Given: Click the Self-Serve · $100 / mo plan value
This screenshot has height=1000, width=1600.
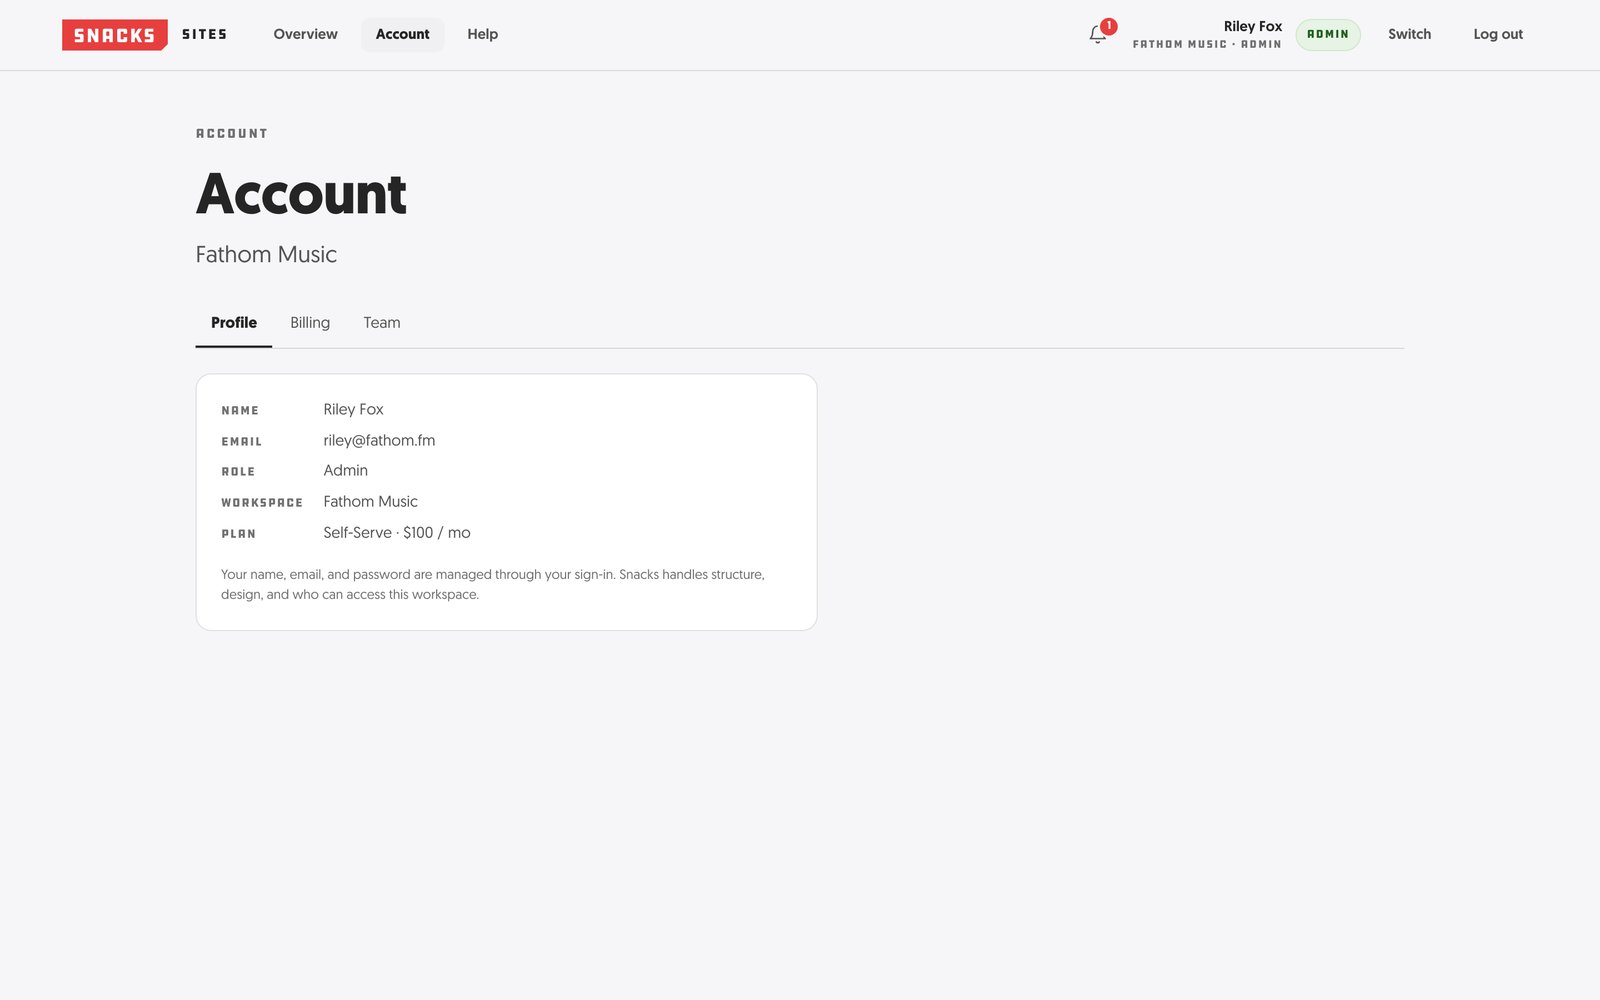Looking at the screenshot, I should pyautogui.click(x=396, y=532).
